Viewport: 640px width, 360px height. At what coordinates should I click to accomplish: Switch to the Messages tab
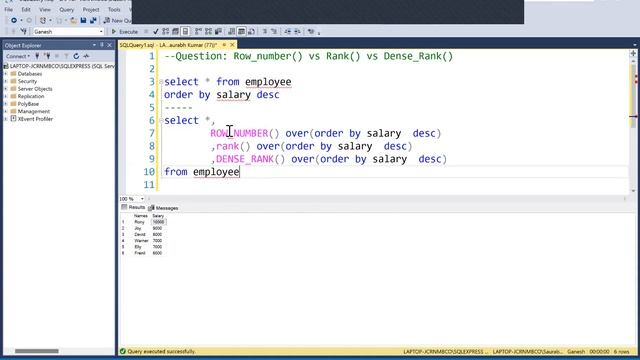(163, 208)
